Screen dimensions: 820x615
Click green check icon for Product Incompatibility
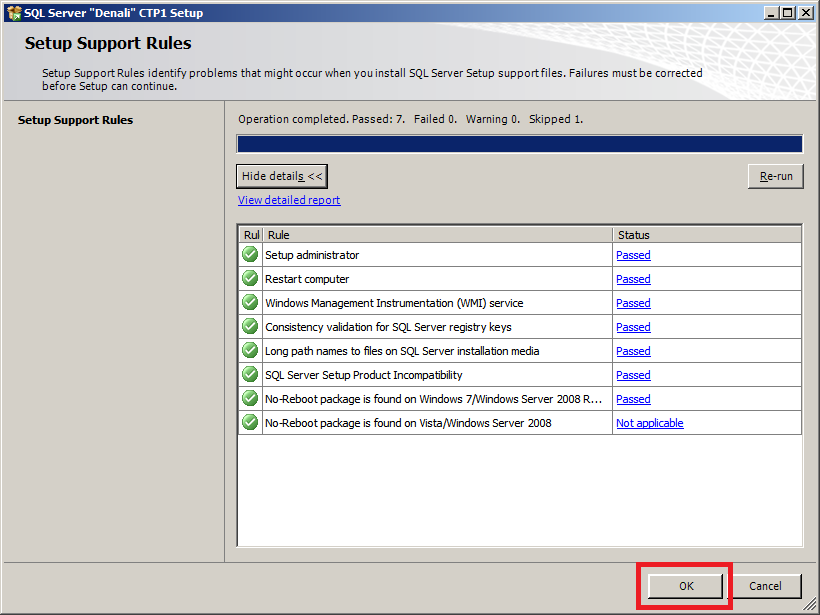point(250,374)
